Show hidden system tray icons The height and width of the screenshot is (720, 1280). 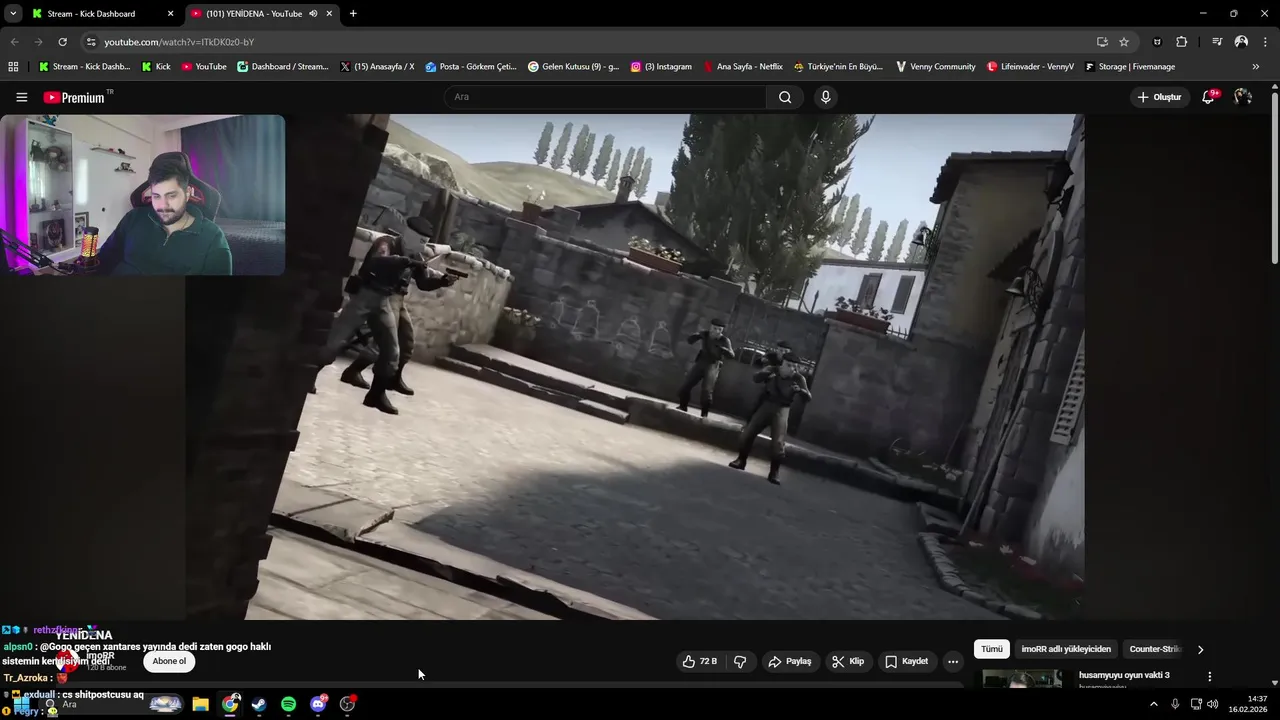(1153, 704)
